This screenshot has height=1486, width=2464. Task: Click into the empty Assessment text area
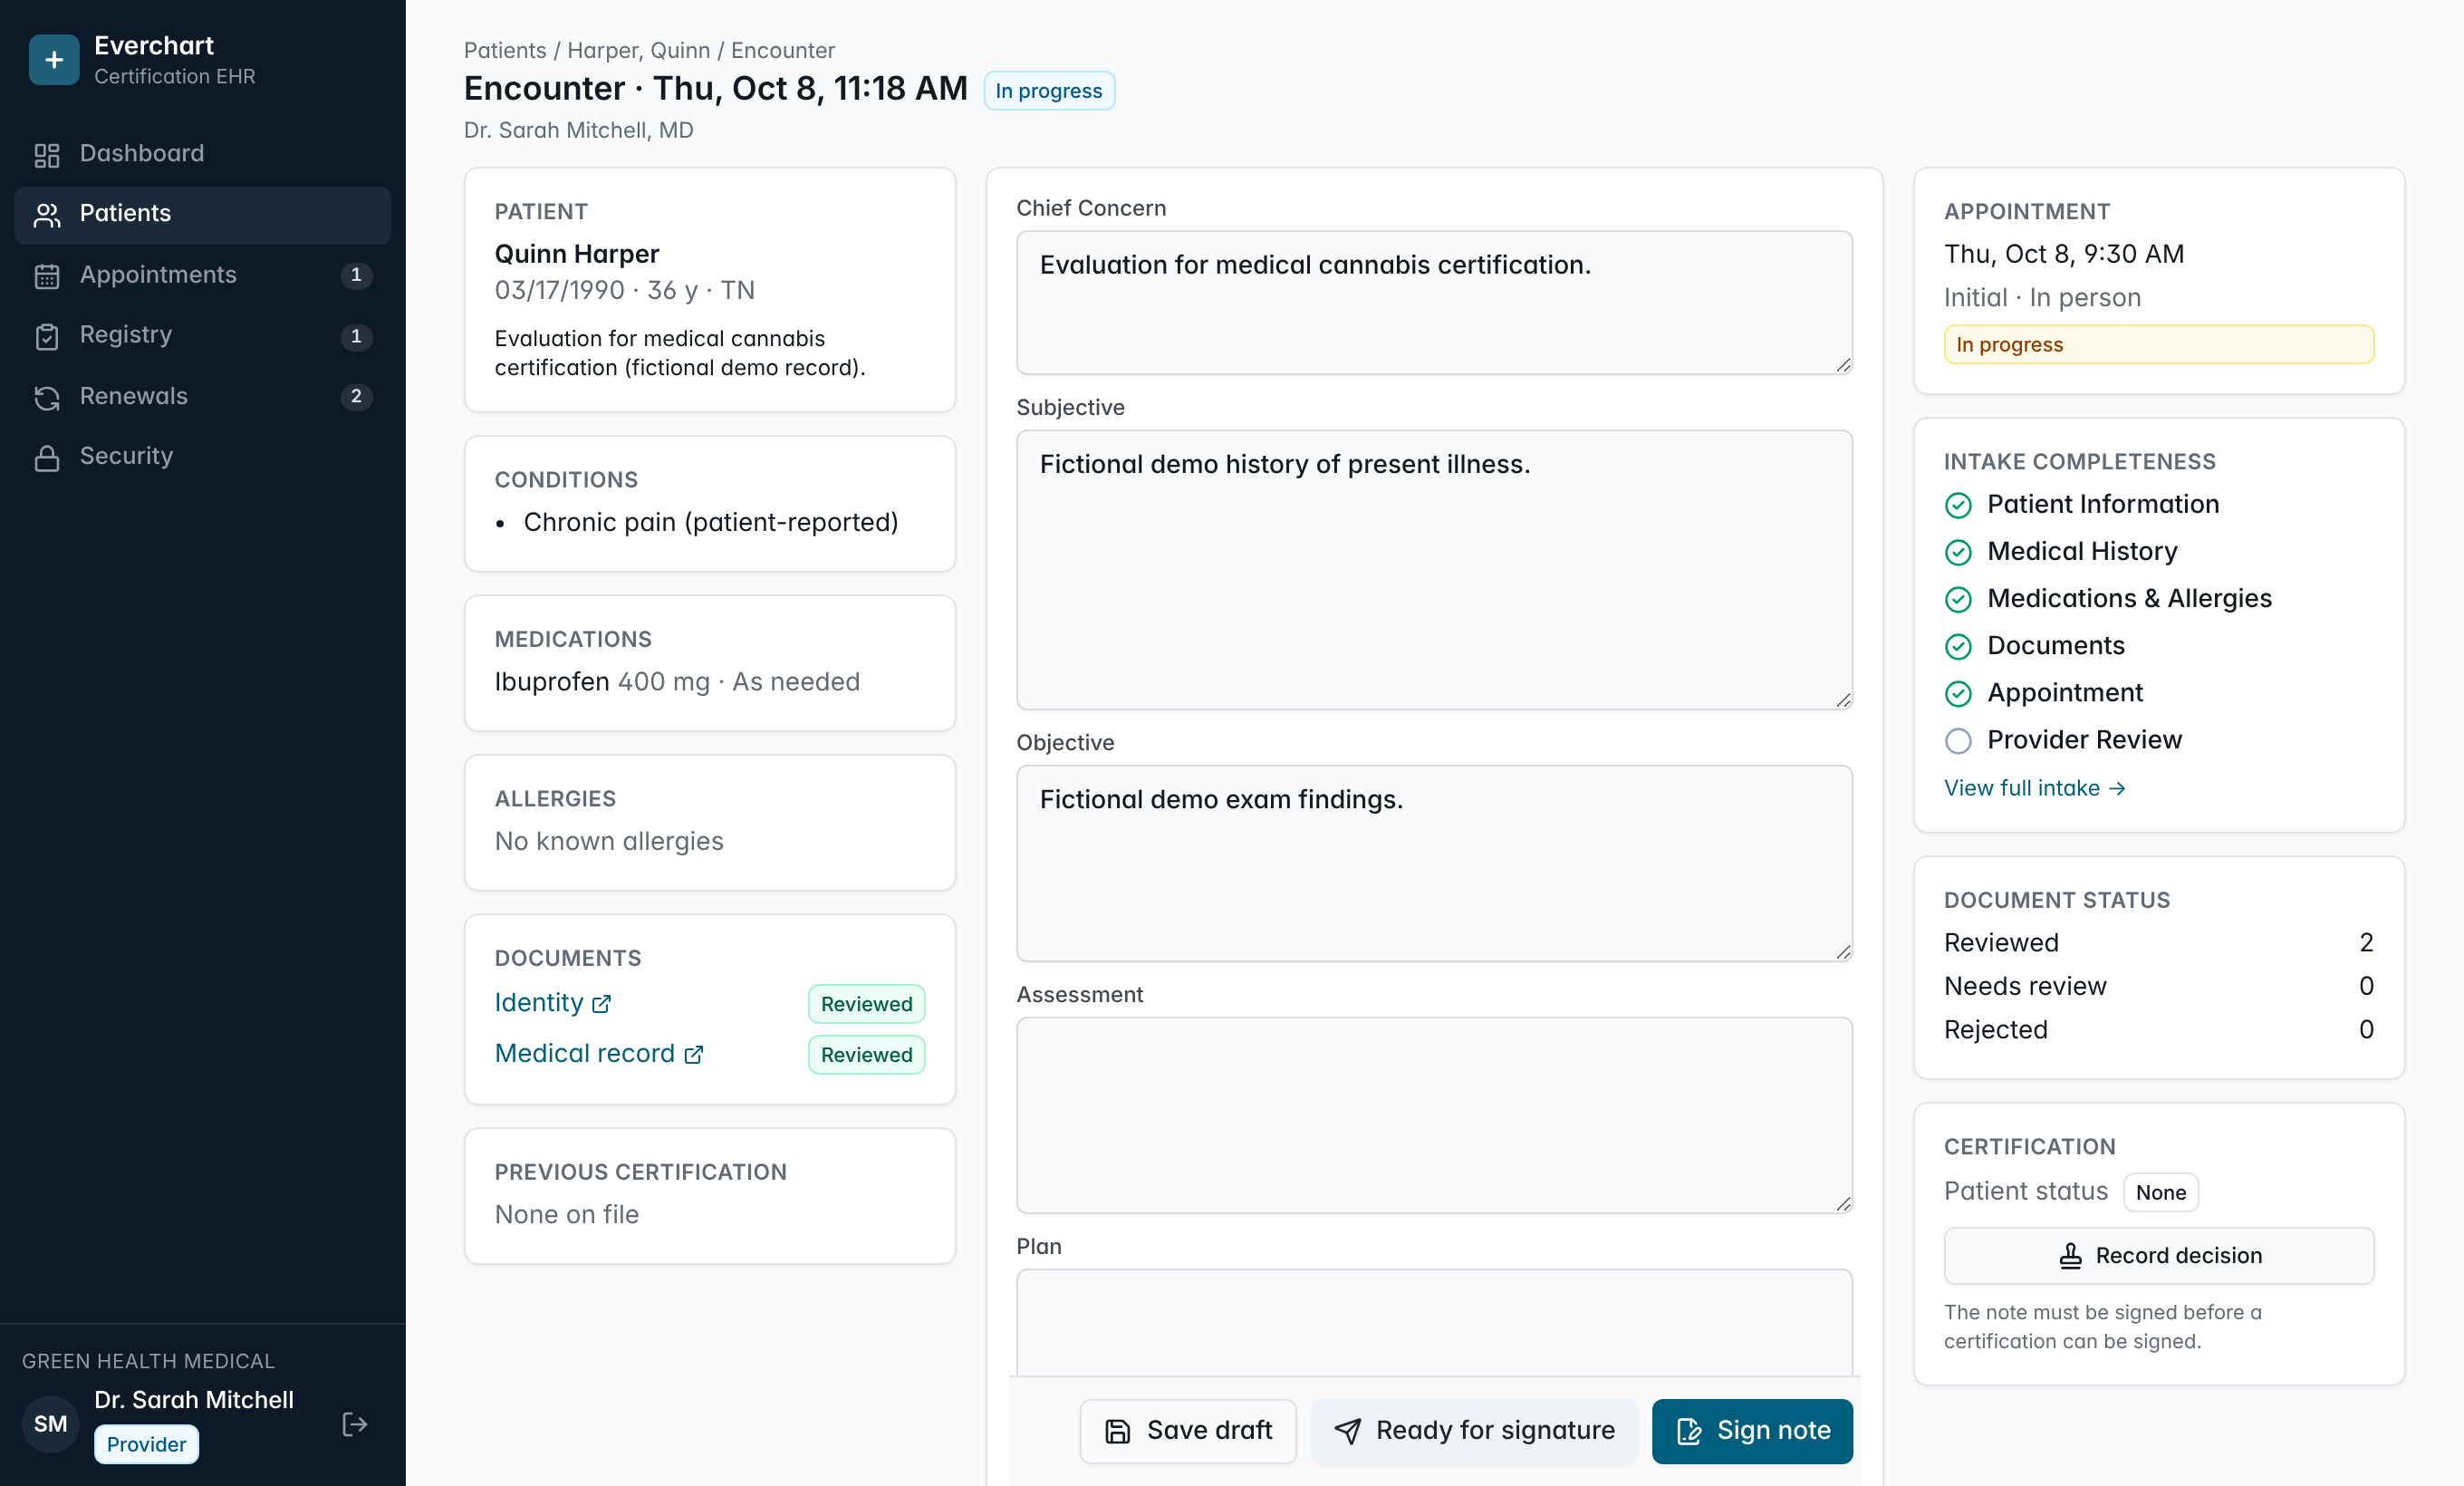[x=1434, y=1116]
